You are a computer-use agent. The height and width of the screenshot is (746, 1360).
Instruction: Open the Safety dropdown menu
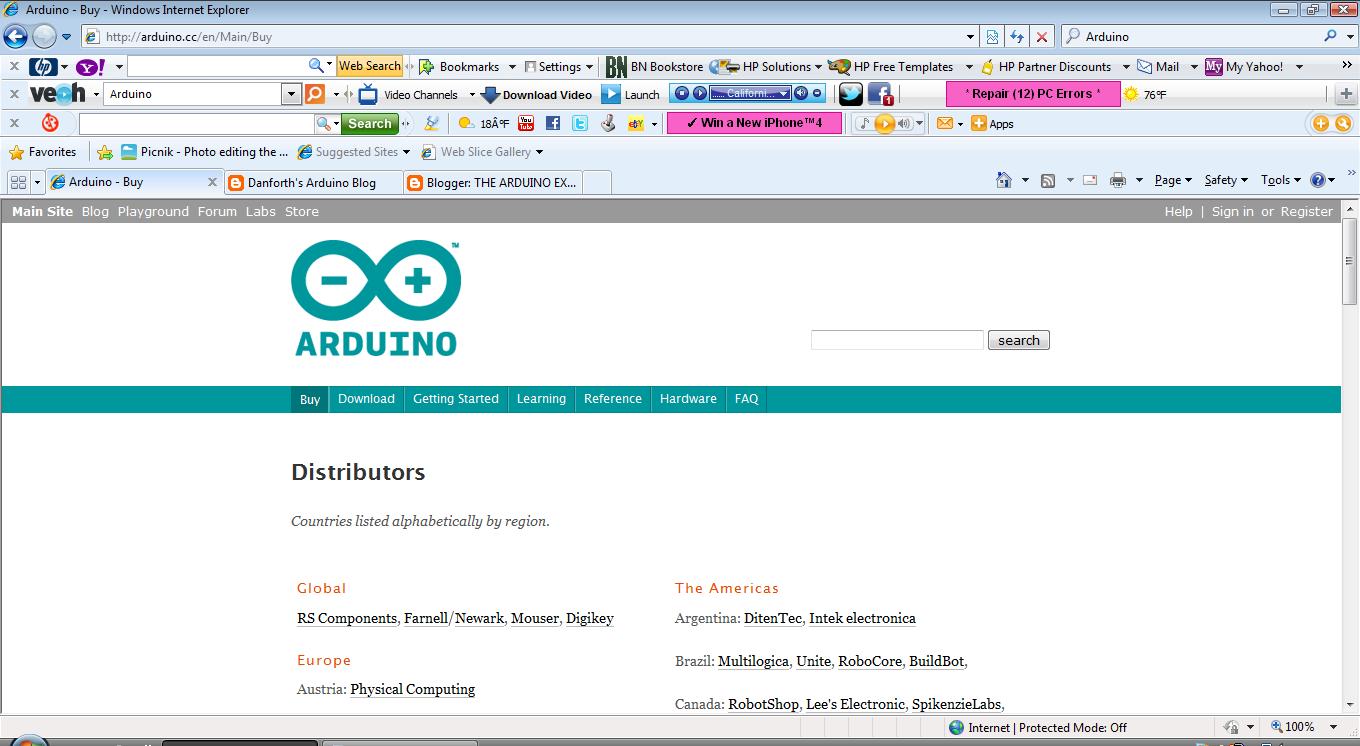pyautogui.click(x=1222, y=180)
